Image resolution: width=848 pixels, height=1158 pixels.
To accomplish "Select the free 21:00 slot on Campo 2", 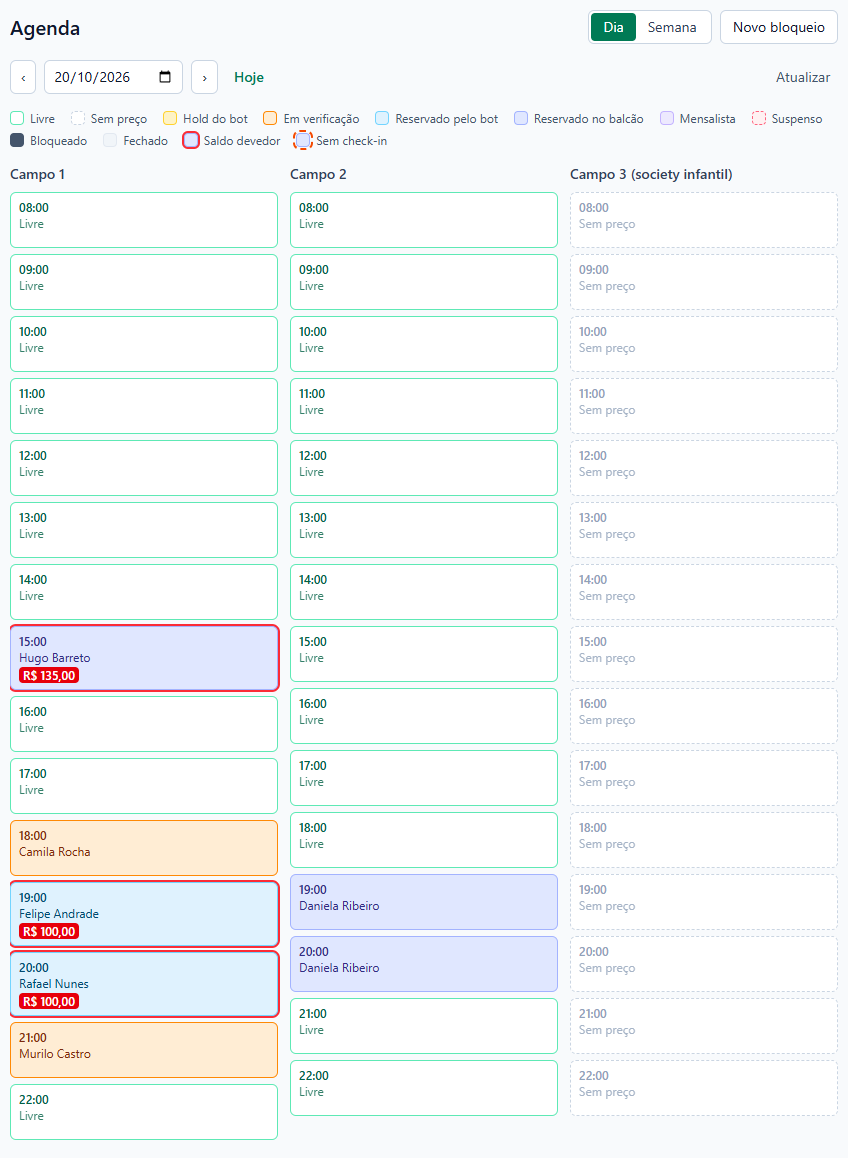I will point(424,1026).
